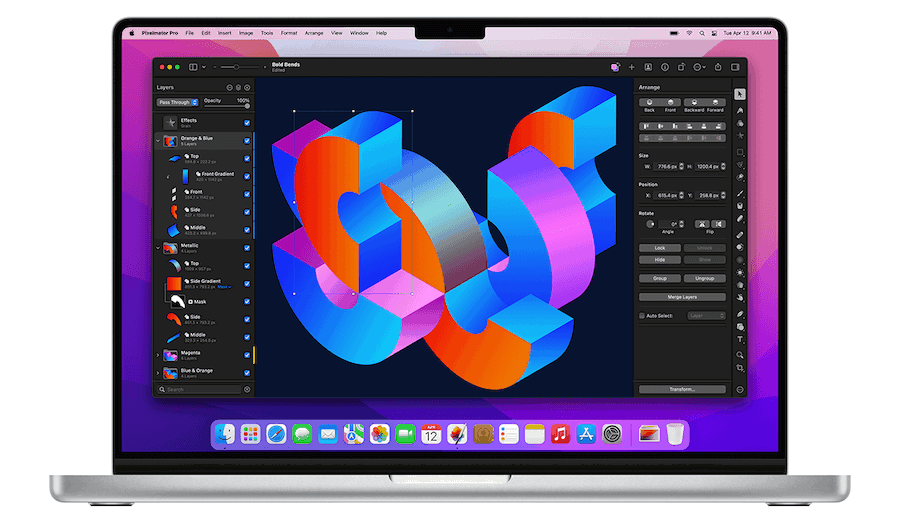Select the Zoom magnifier tool
This screenshot has height=514, width=900.
point(740,354)
